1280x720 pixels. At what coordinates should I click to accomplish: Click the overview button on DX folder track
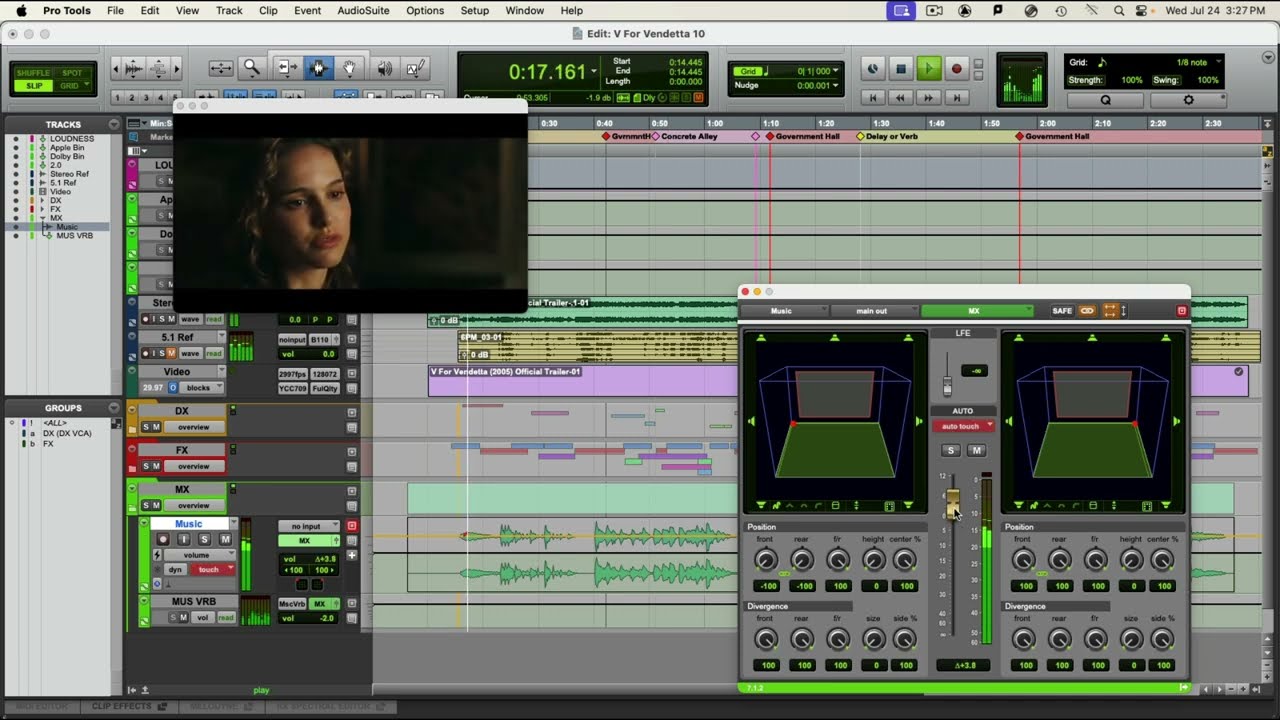pyautogui.click(x=194, y=427)
